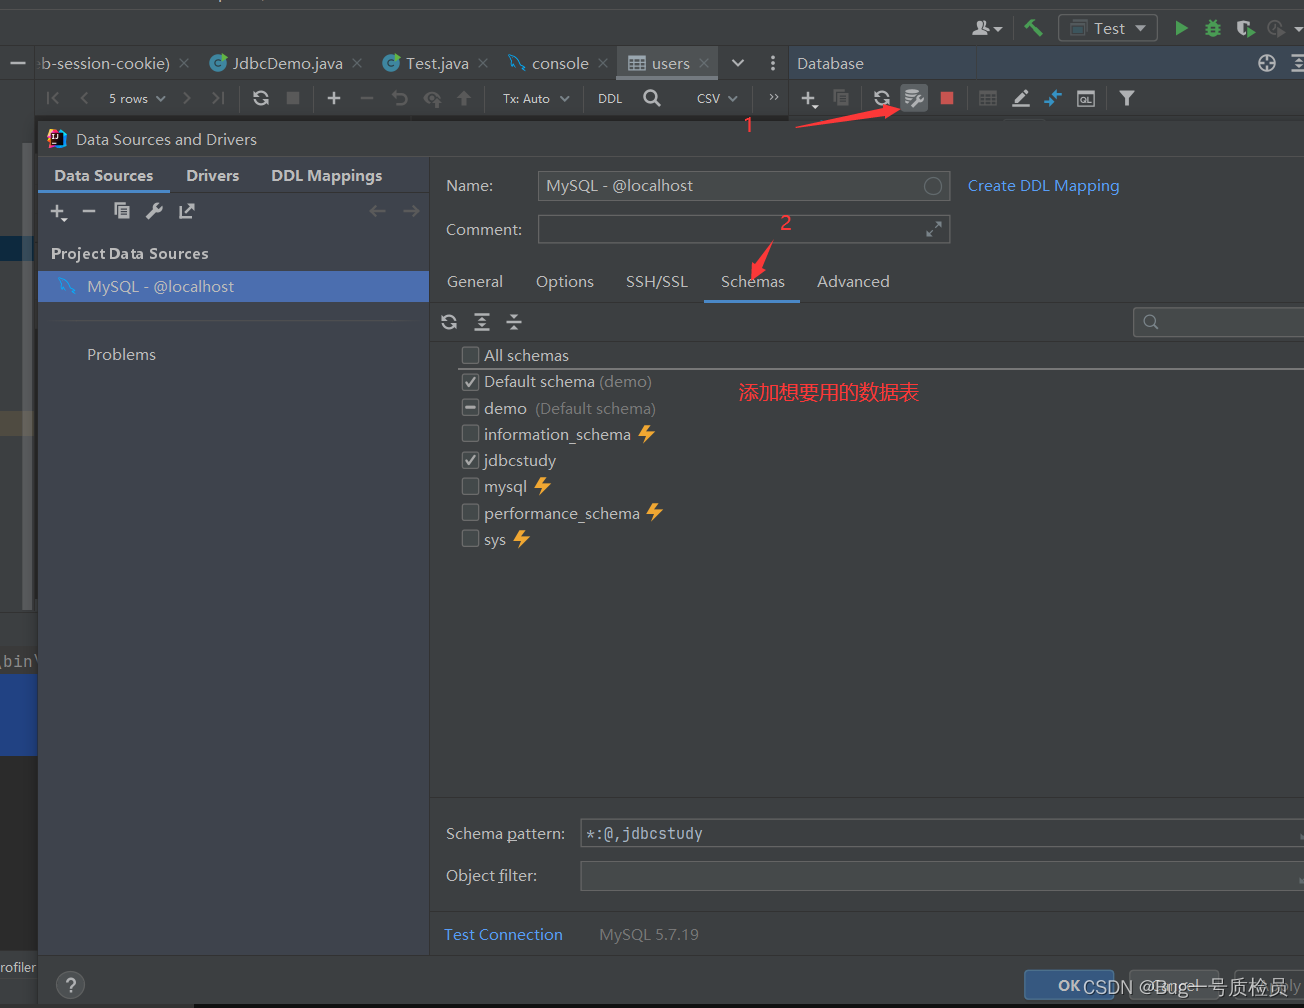Click the Schema pattern field

941,833
